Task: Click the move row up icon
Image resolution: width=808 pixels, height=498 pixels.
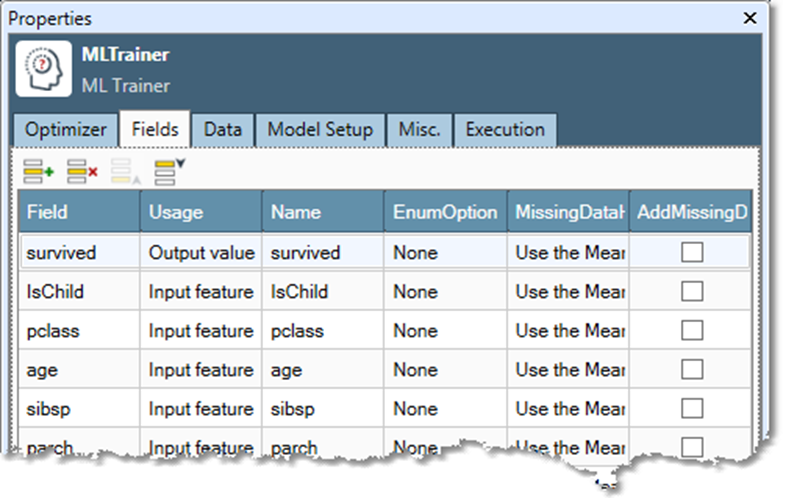Action: pos(125,172)
